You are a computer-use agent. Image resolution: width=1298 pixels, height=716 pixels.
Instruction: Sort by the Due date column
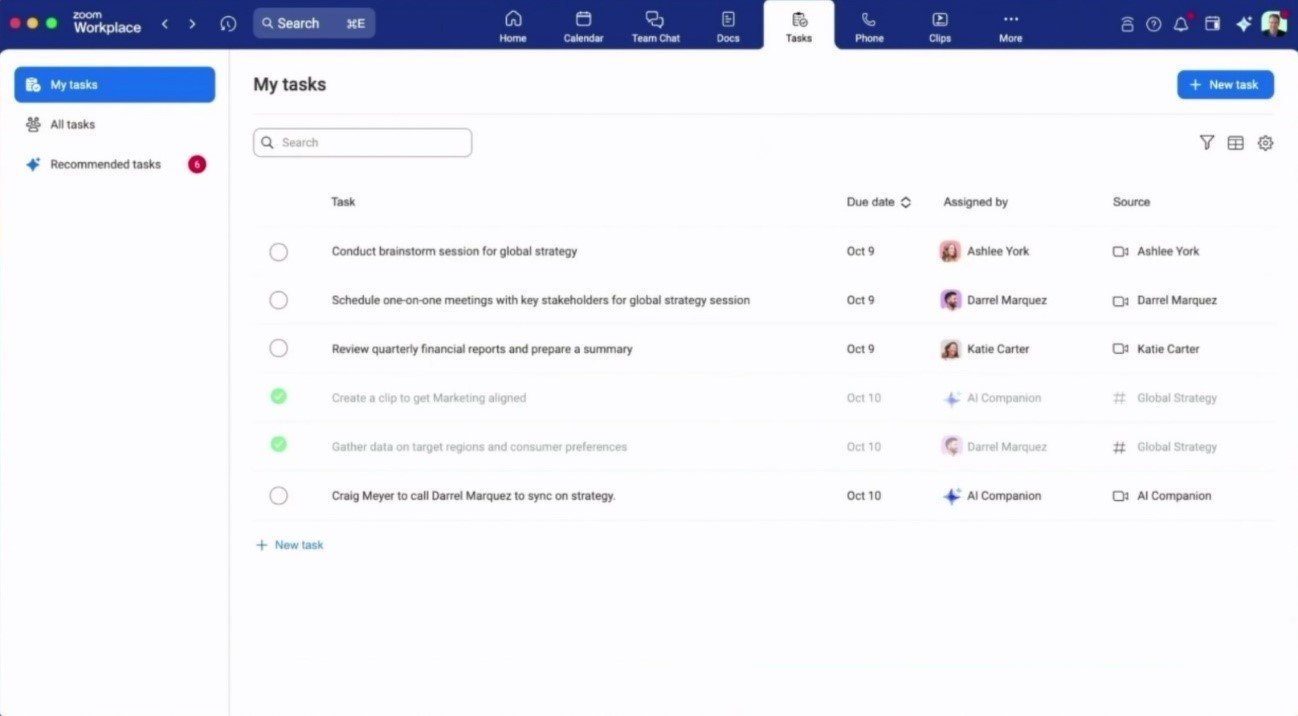[878, 202]
